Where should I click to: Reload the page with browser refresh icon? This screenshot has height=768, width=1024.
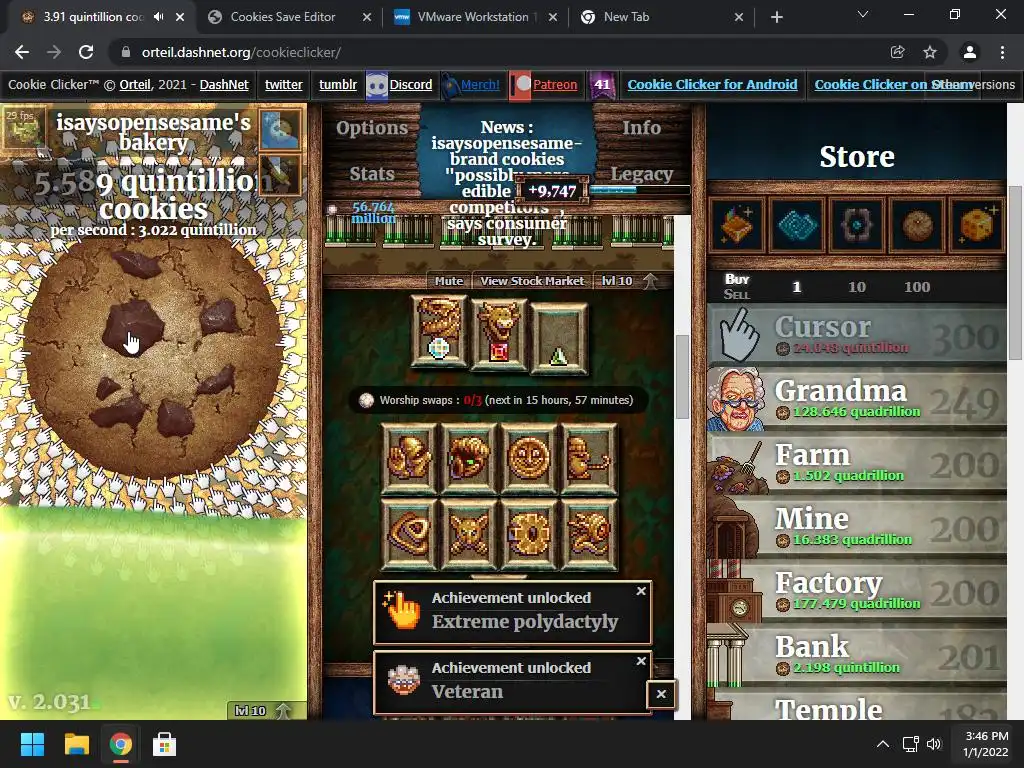[86, 52]
